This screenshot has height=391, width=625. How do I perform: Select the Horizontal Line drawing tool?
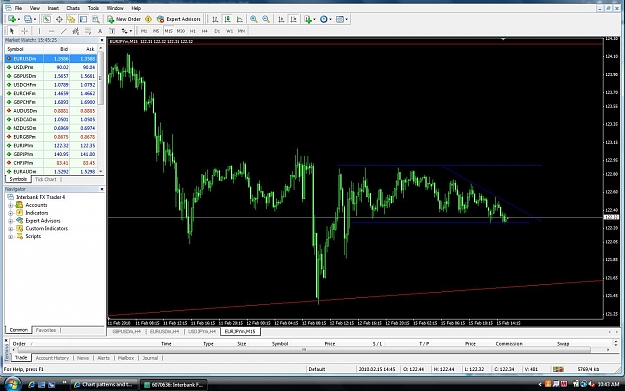click(x=51, y=31)
